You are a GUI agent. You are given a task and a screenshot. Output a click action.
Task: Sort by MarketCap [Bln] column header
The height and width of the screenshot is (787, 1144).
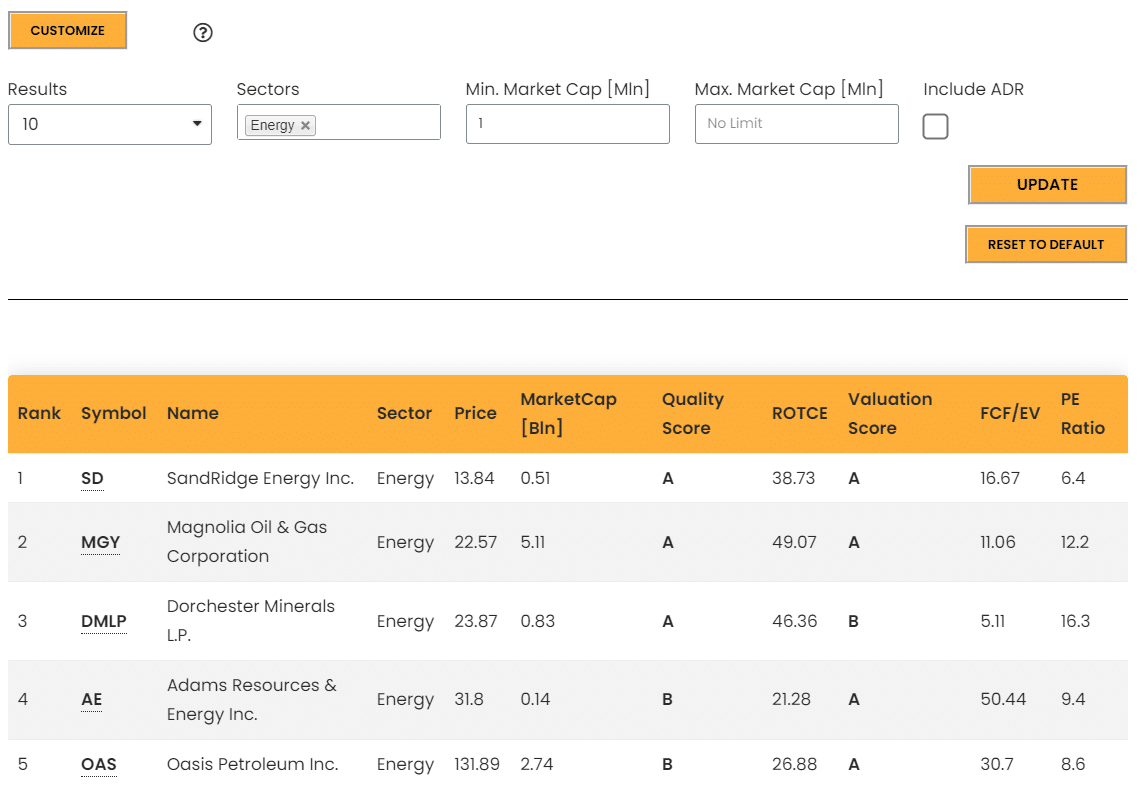(568, 414)
